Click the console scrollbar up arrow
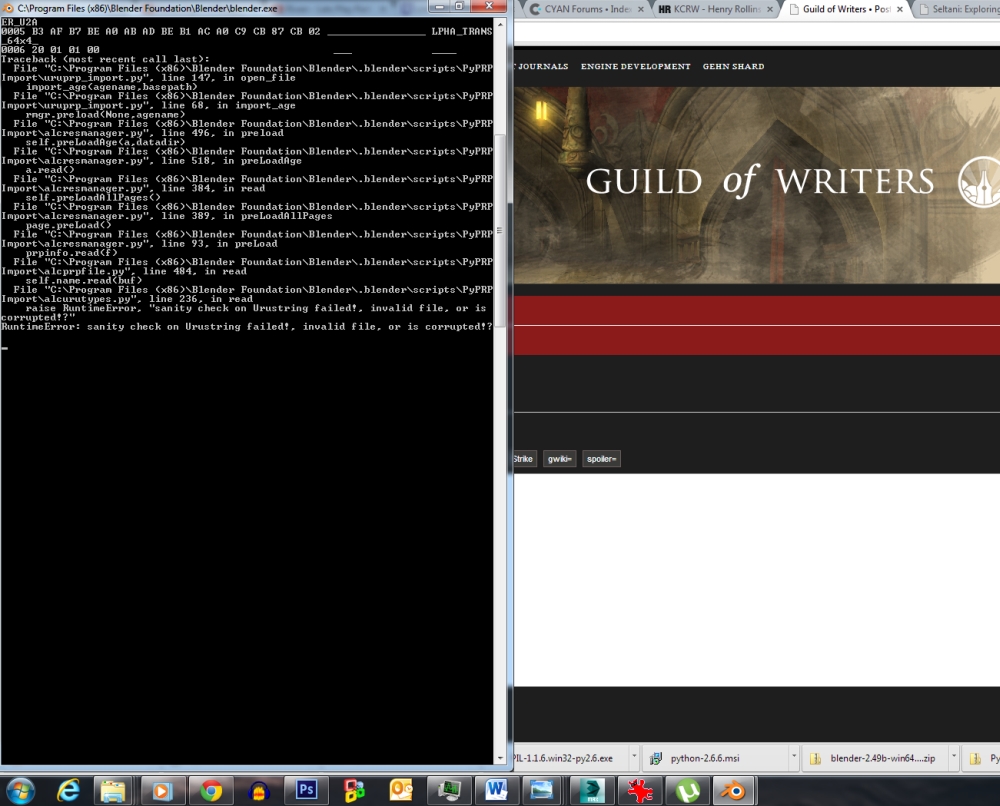The image size is (1000, 806). (500, 24)
